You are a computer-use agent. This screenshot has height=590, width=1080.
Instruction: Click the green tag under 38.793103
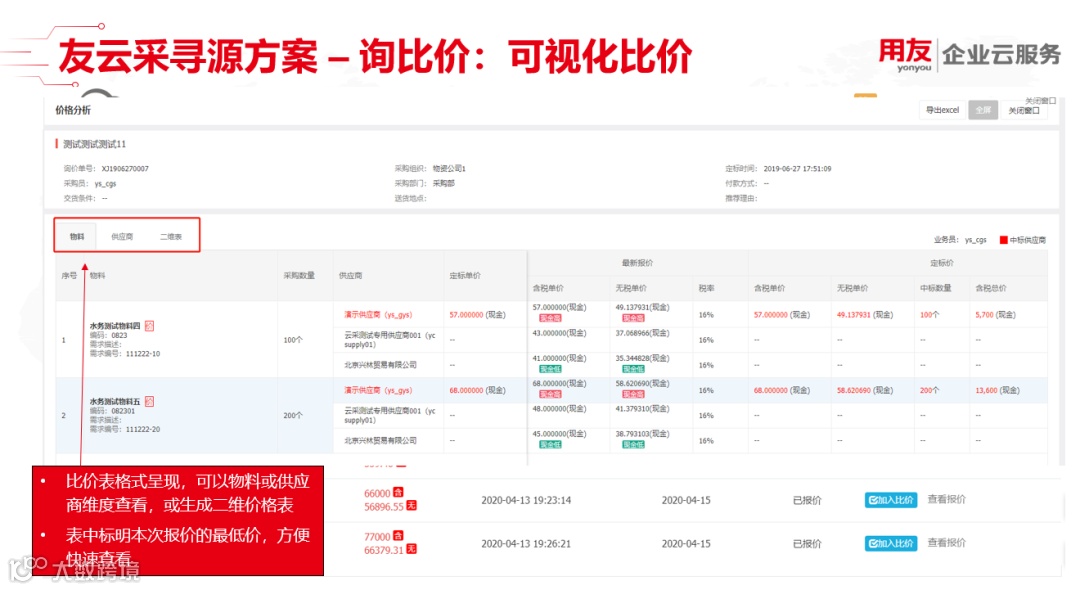coord(633,445)
